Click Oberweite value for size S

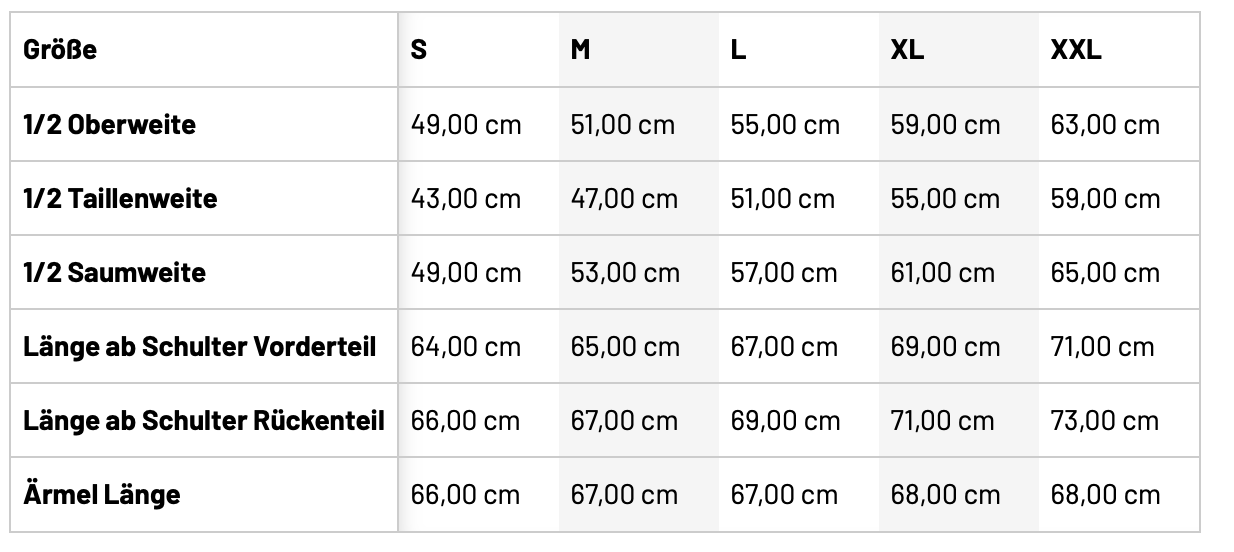pos(466,125)
